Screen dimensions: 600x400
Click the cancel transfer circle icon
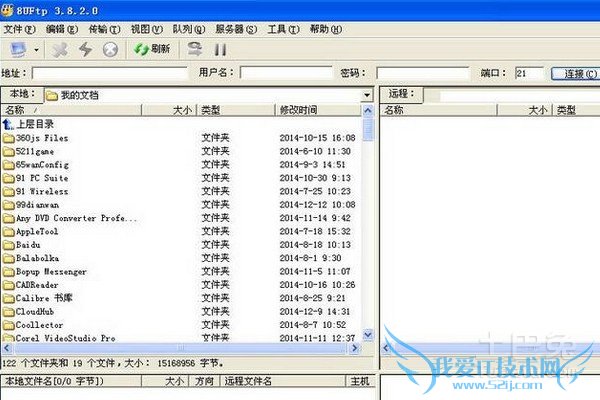coord(110,49)
